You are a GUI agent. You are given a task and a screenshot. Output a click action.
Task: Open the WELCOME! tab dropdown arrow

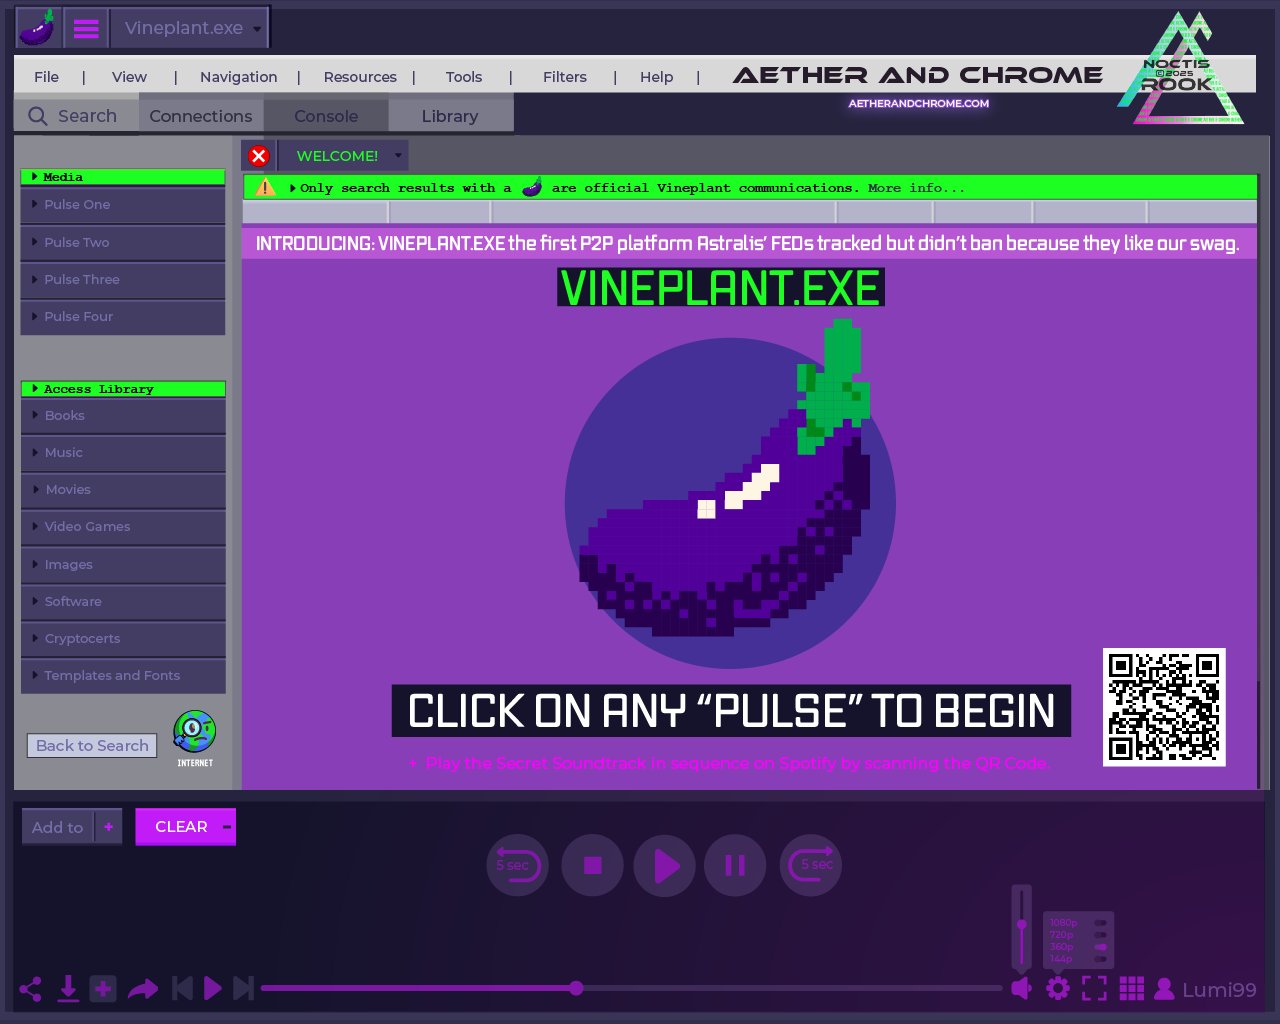398,156
